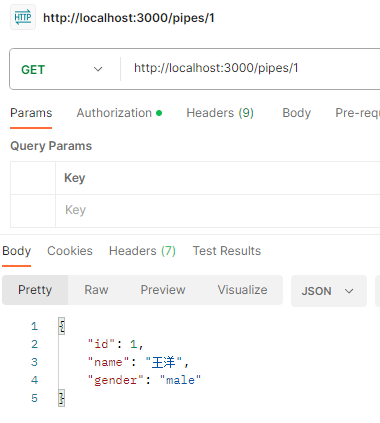Open the request Headers (9) tab
The image size is (380, 423).
220,113
